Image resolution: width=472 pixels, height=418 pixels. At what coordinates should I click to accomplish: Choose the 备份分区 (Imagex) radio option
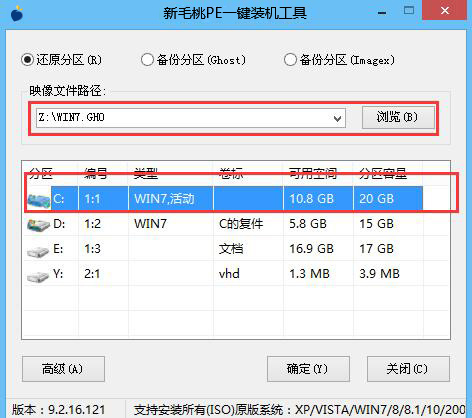coord(290,60)
